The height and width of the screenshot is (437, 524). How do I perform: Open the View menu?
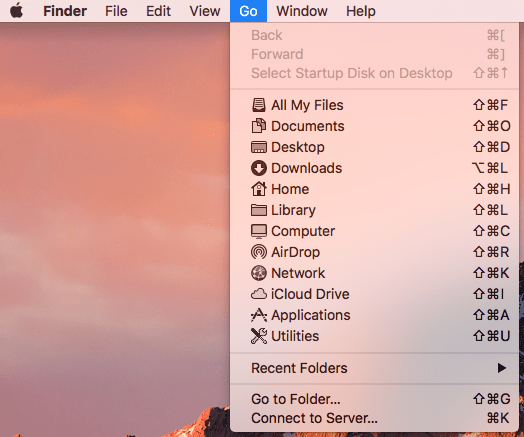tap(205, 11)
